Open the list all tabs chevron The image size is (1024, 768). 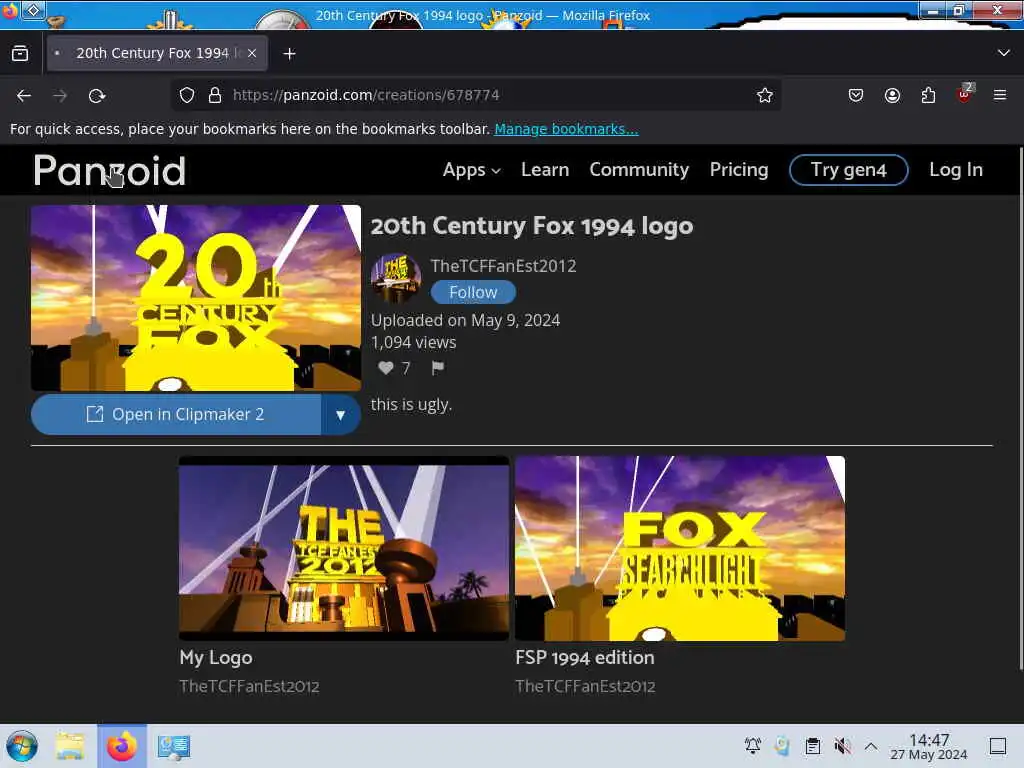pyautogui.click(x=1004, y=53)
